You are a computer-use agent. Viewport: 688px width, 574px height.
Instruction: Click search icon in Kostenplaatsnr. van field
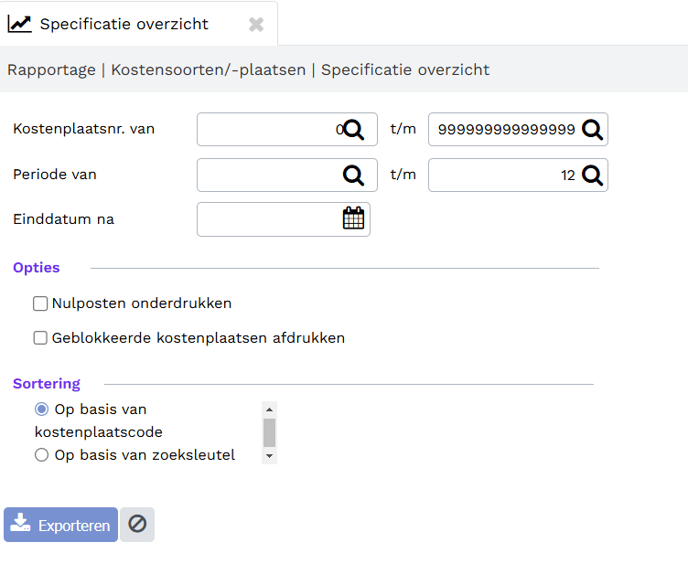(x=353, y=129)
